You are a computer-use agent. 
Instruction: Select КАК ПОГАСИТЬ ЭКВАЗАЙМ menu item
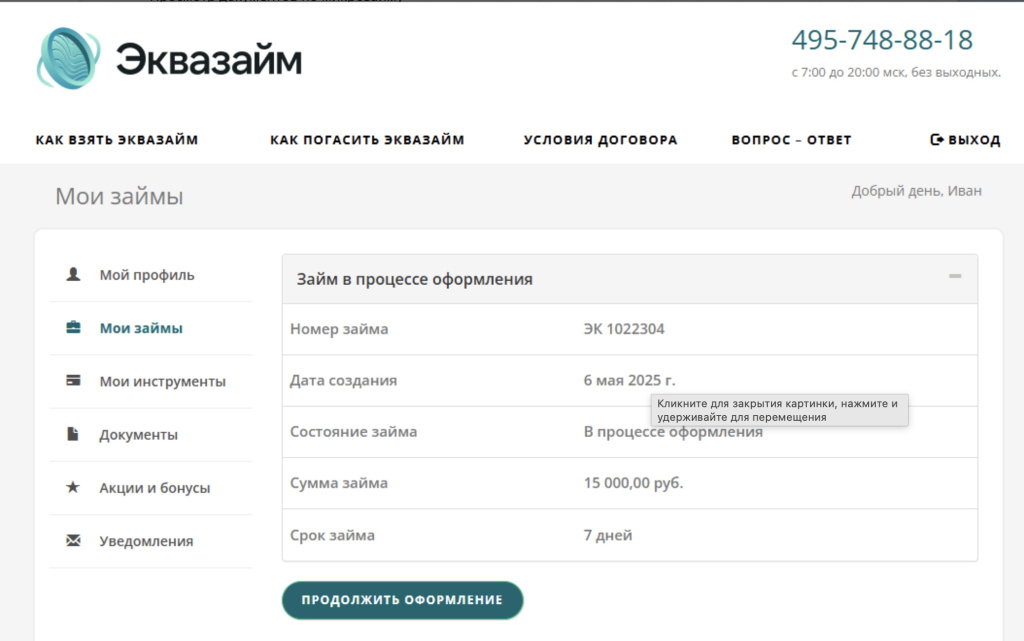coord(367,139)
